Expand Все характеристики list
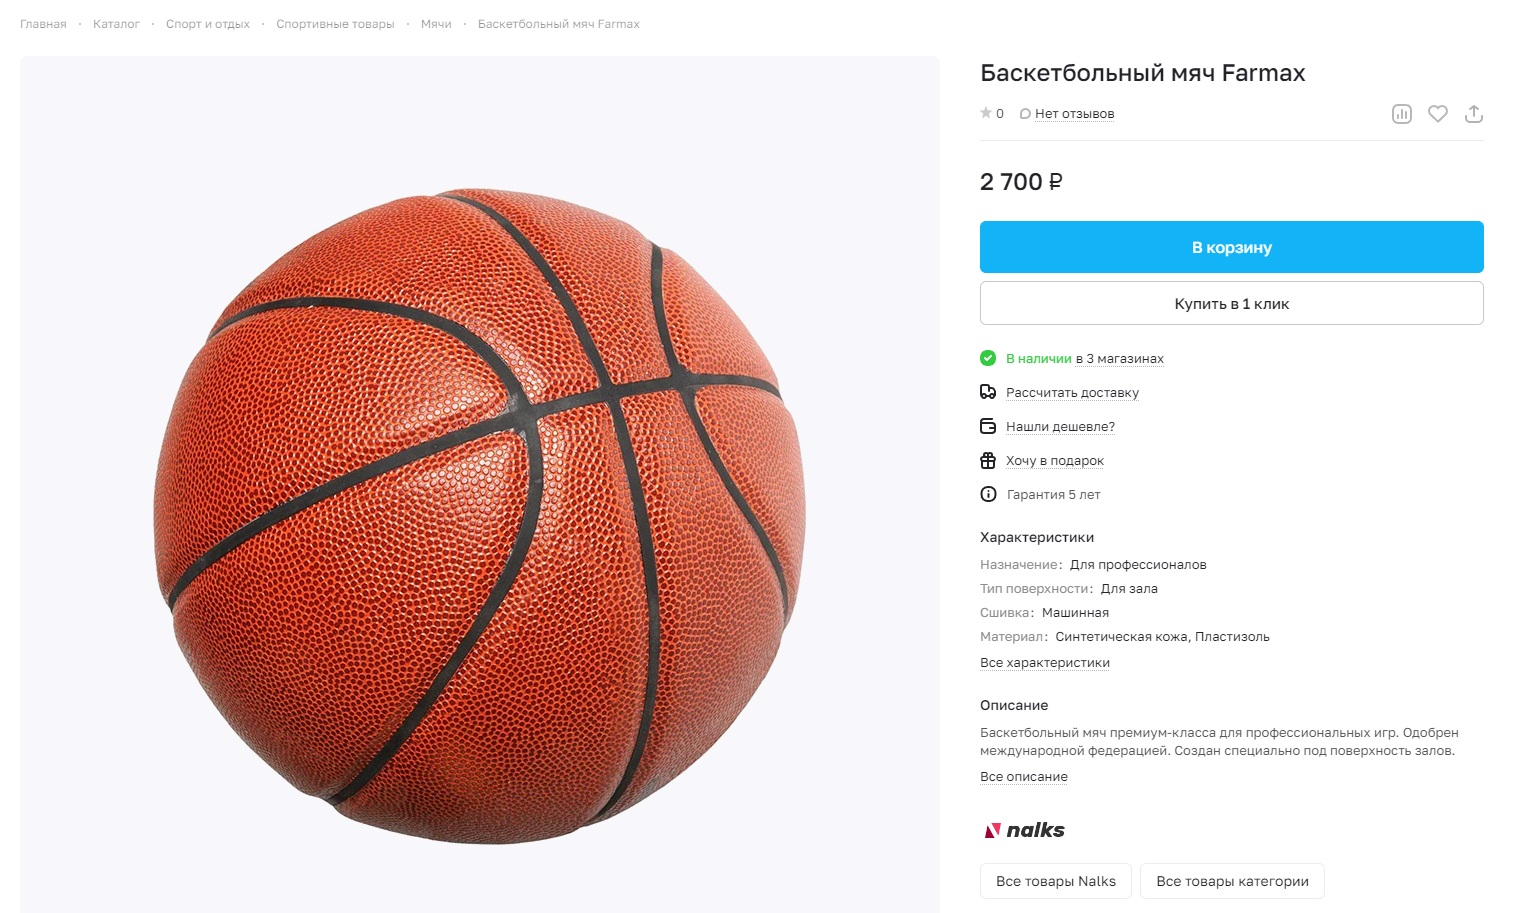Viewport: 1536px width, 913px height. point(1045,663)
